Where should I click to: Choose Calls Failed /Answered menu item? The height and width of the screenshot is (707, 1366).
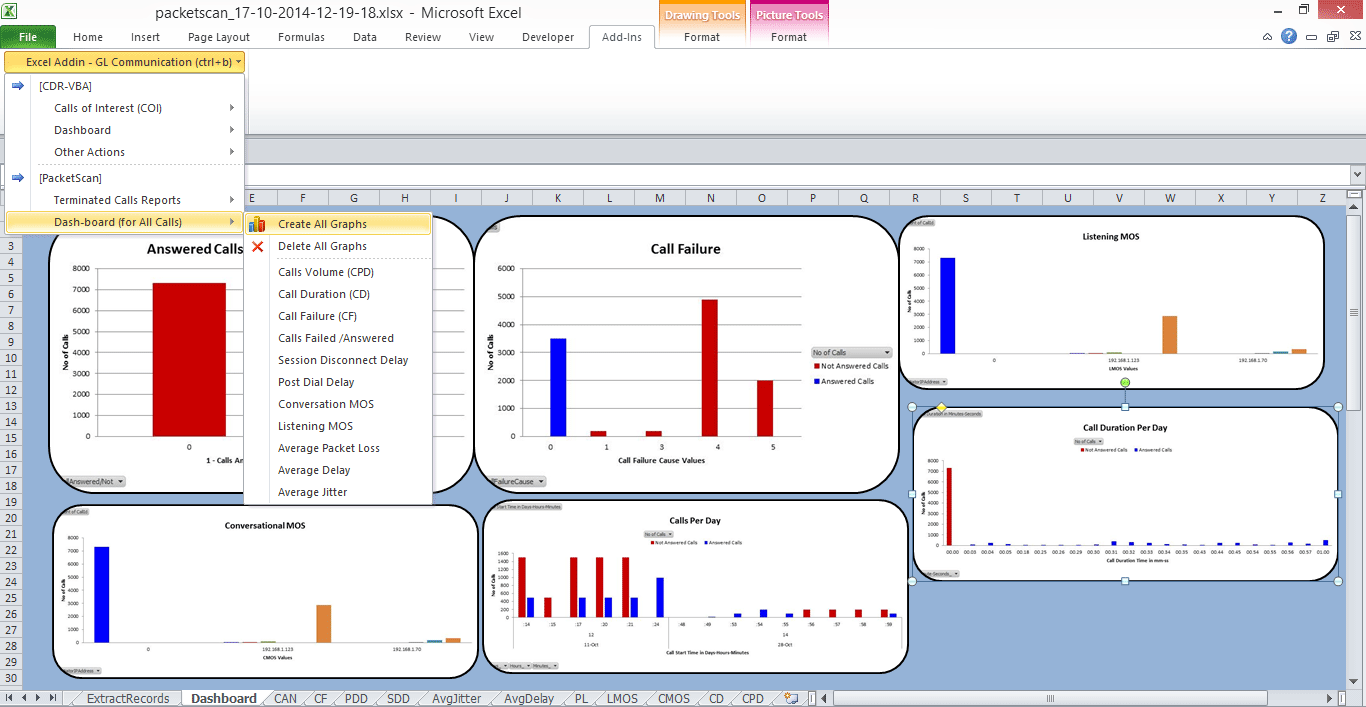coord(338,338)
